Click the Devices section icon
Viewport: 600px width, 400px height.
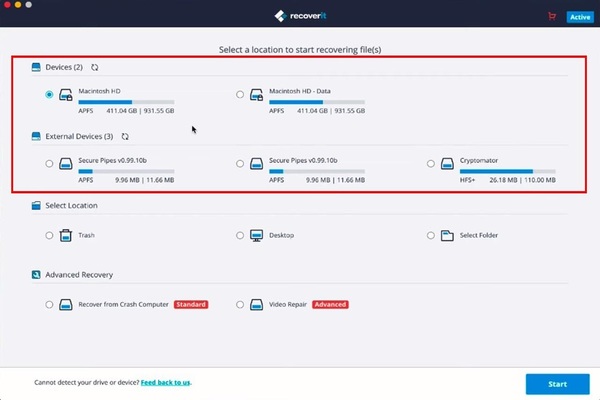click(x=36, y=67)
